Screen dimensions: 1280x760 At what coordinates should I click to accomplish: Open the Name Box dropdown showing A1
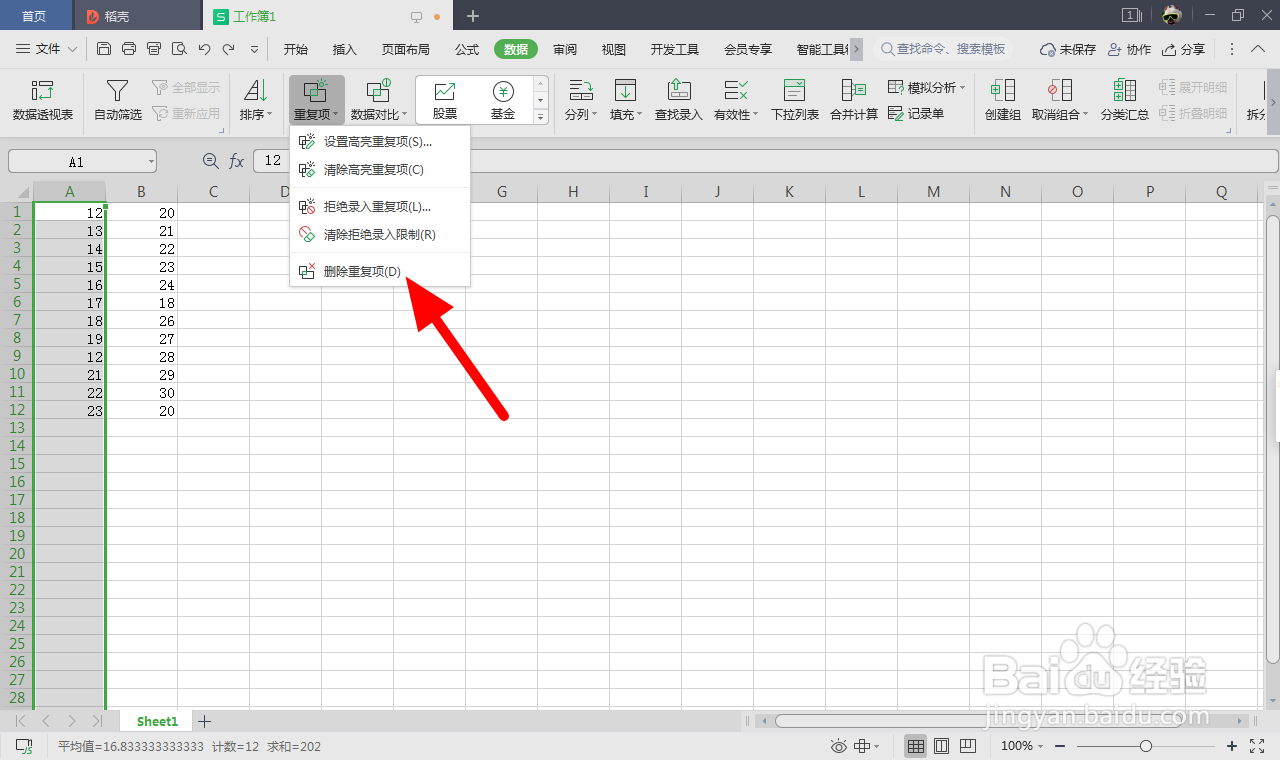(150, 161)
